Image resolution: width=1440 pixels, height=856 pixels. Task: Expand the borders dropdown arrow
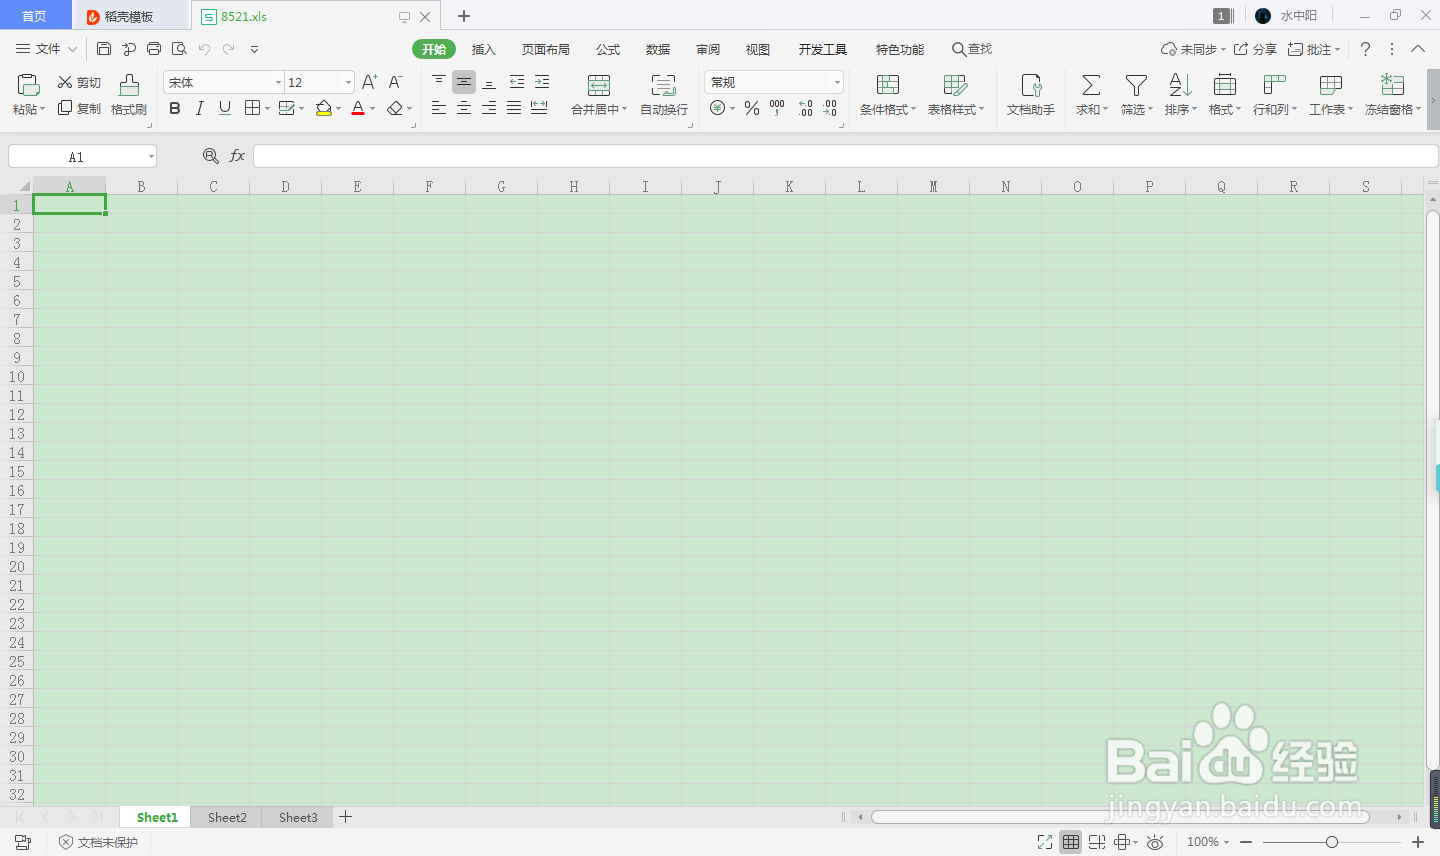click(267, 108)
